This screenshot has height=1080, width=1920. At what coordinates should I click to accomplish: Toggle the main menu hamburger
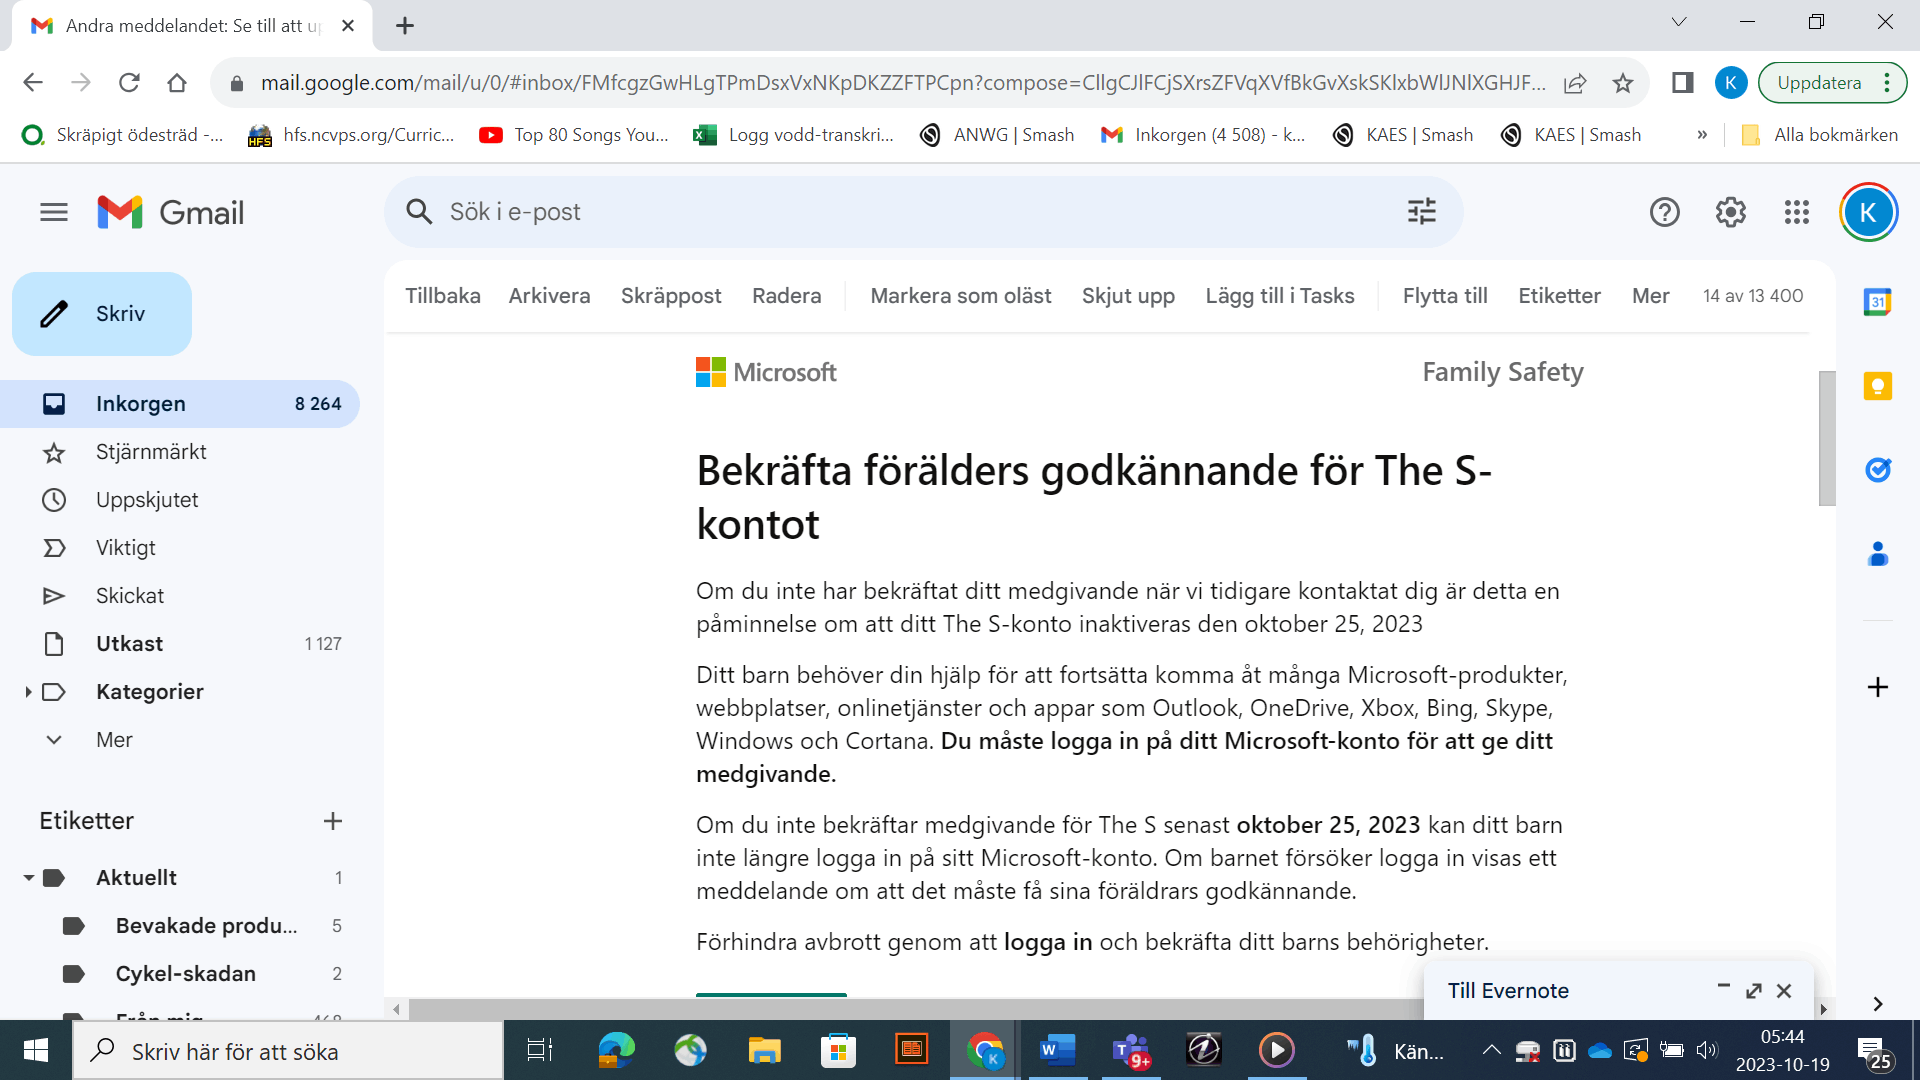coord(54,212)
